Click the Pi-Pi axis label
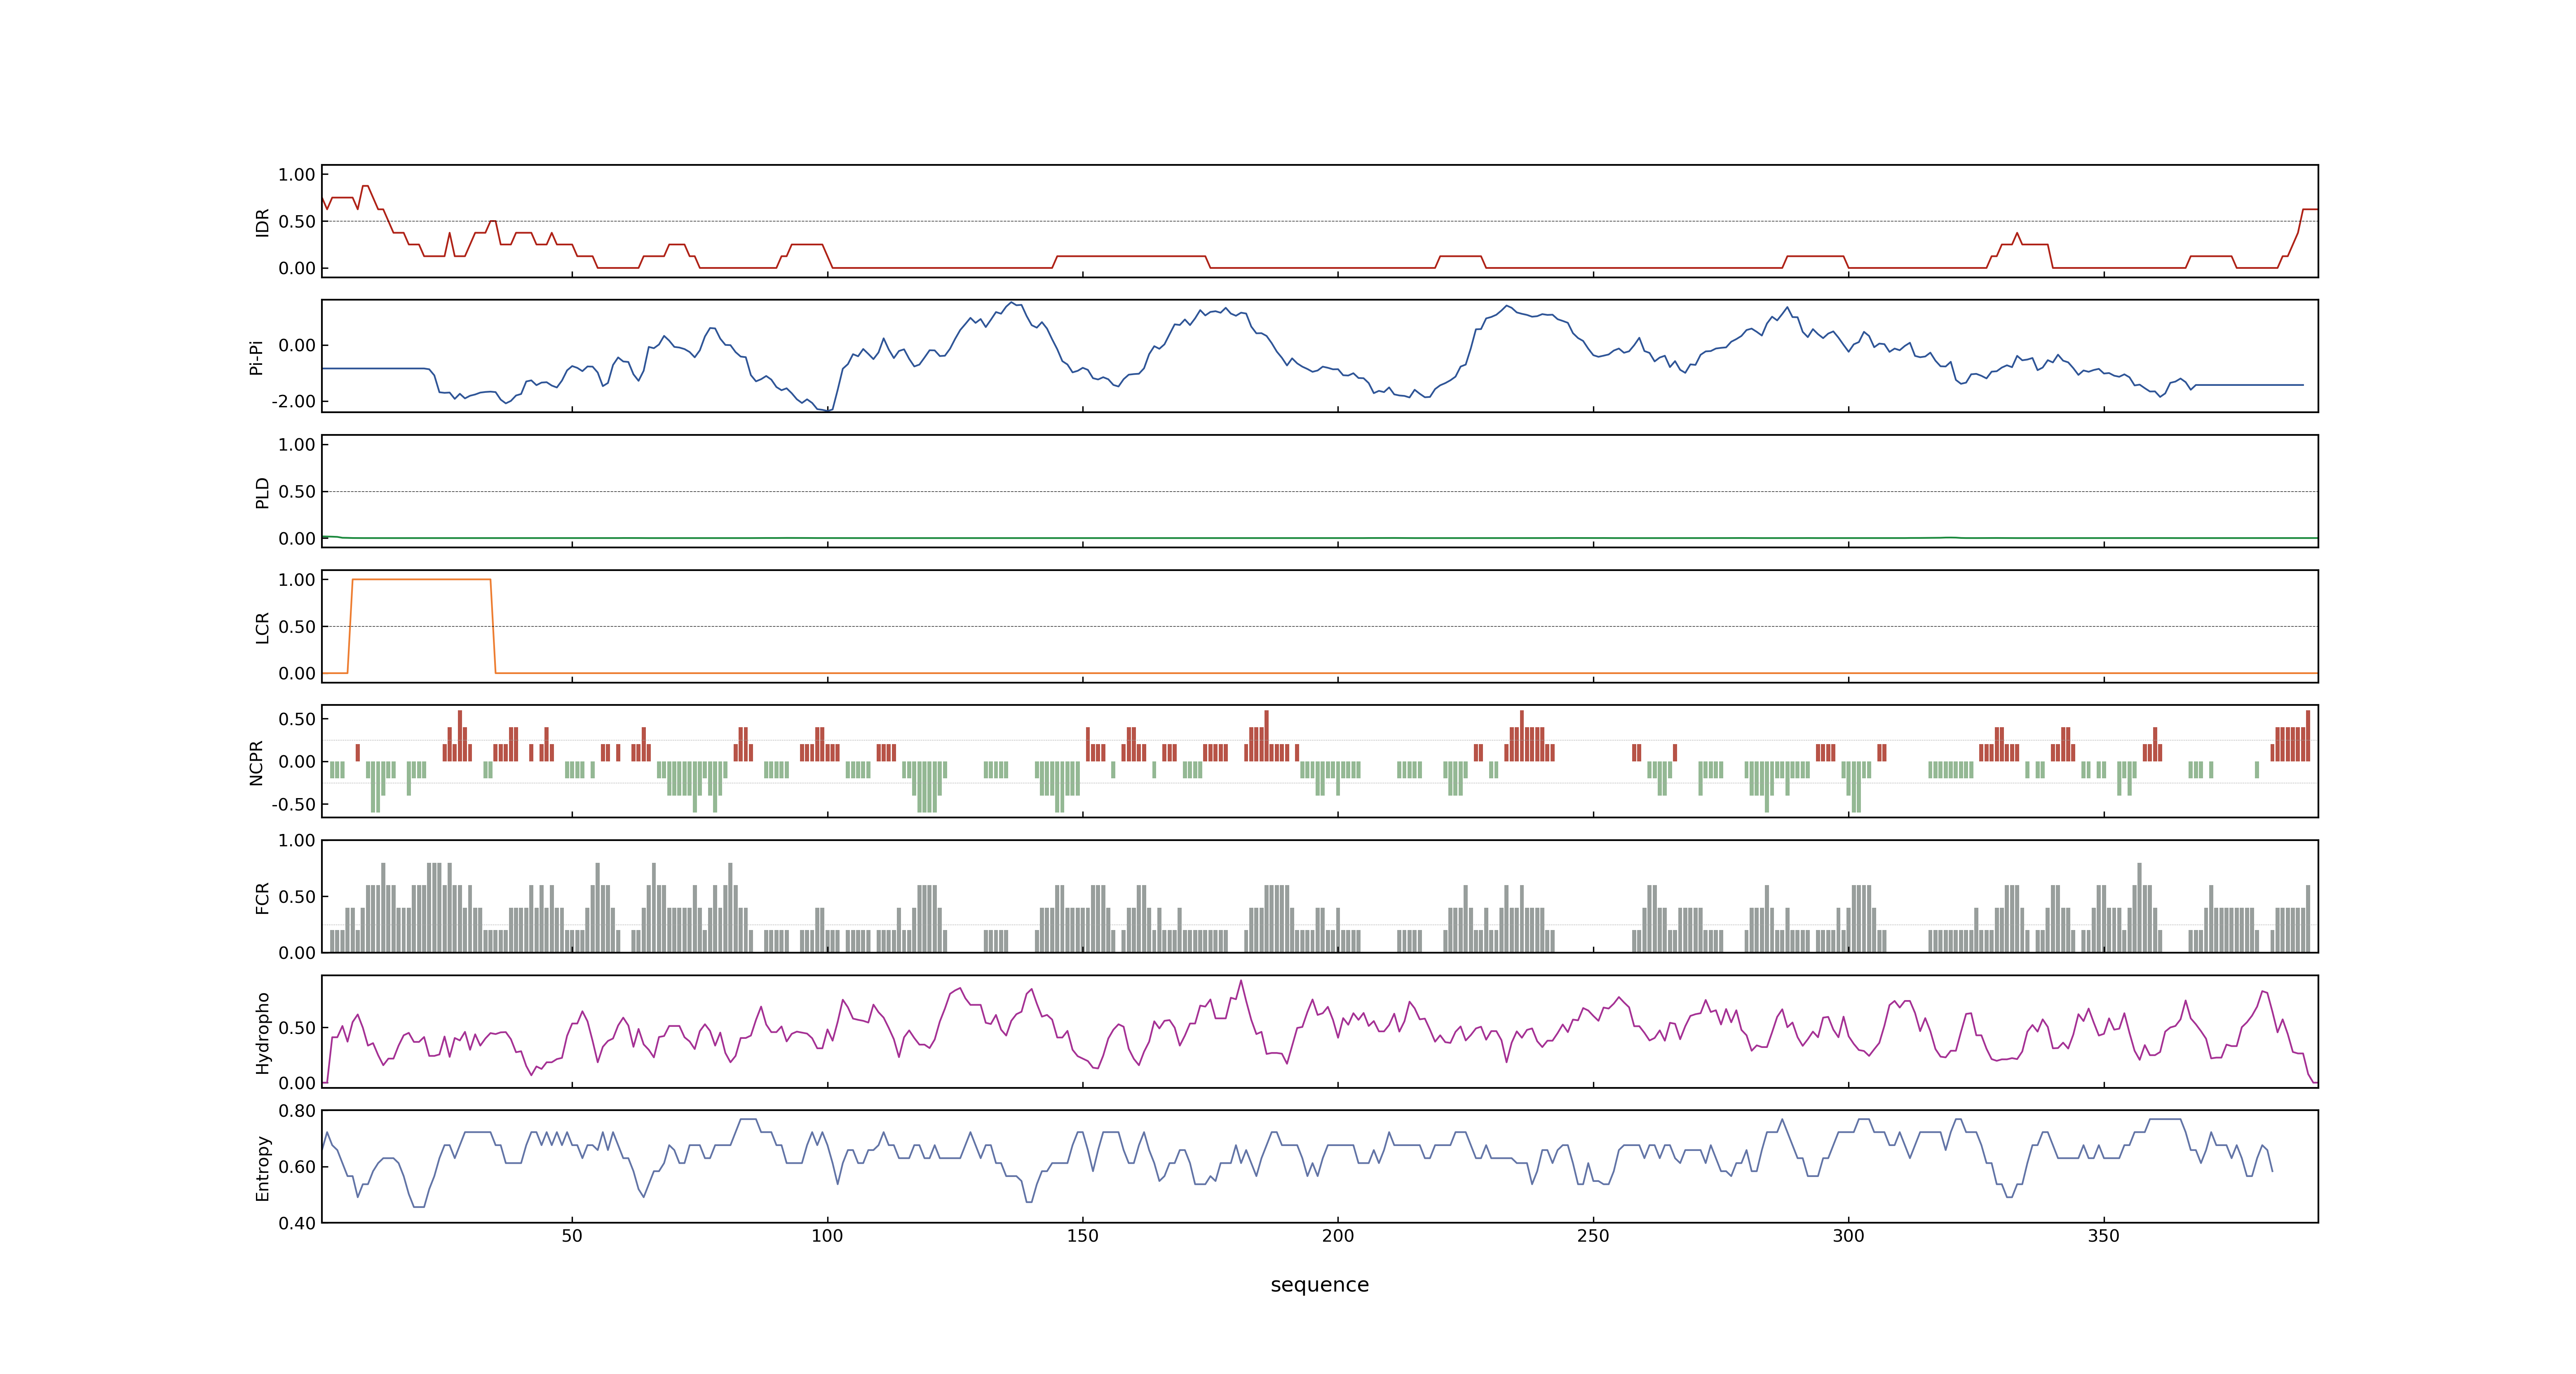Image resolution: width=2576 pixels, height=1374 pixels. (256, 357)
